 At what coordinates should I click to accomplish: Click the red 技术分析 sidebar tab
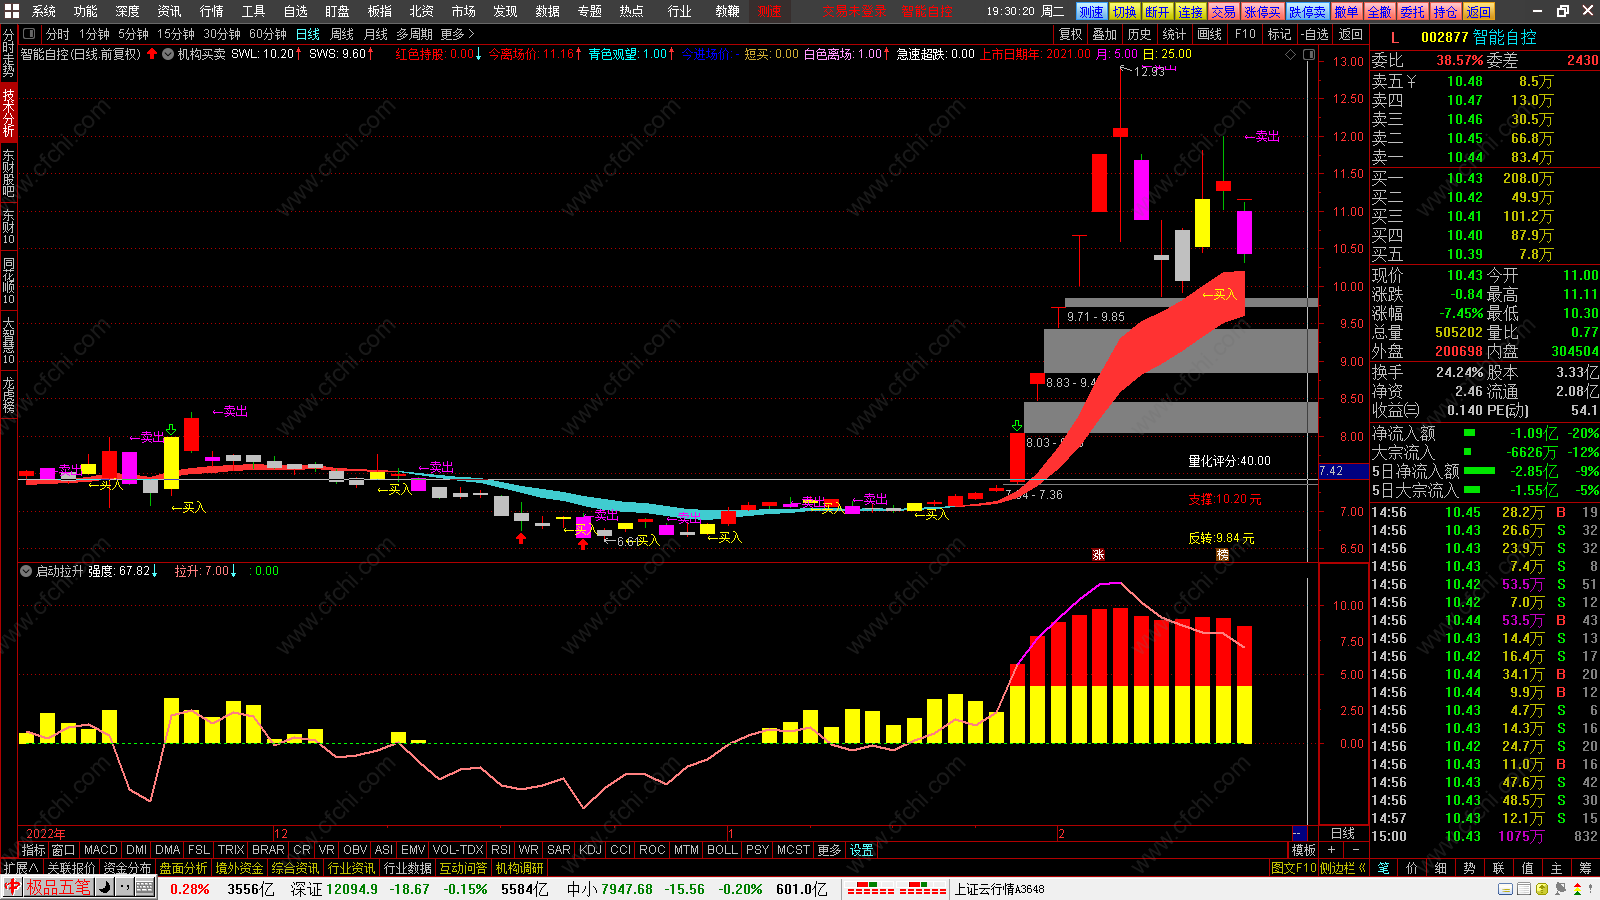8,112
